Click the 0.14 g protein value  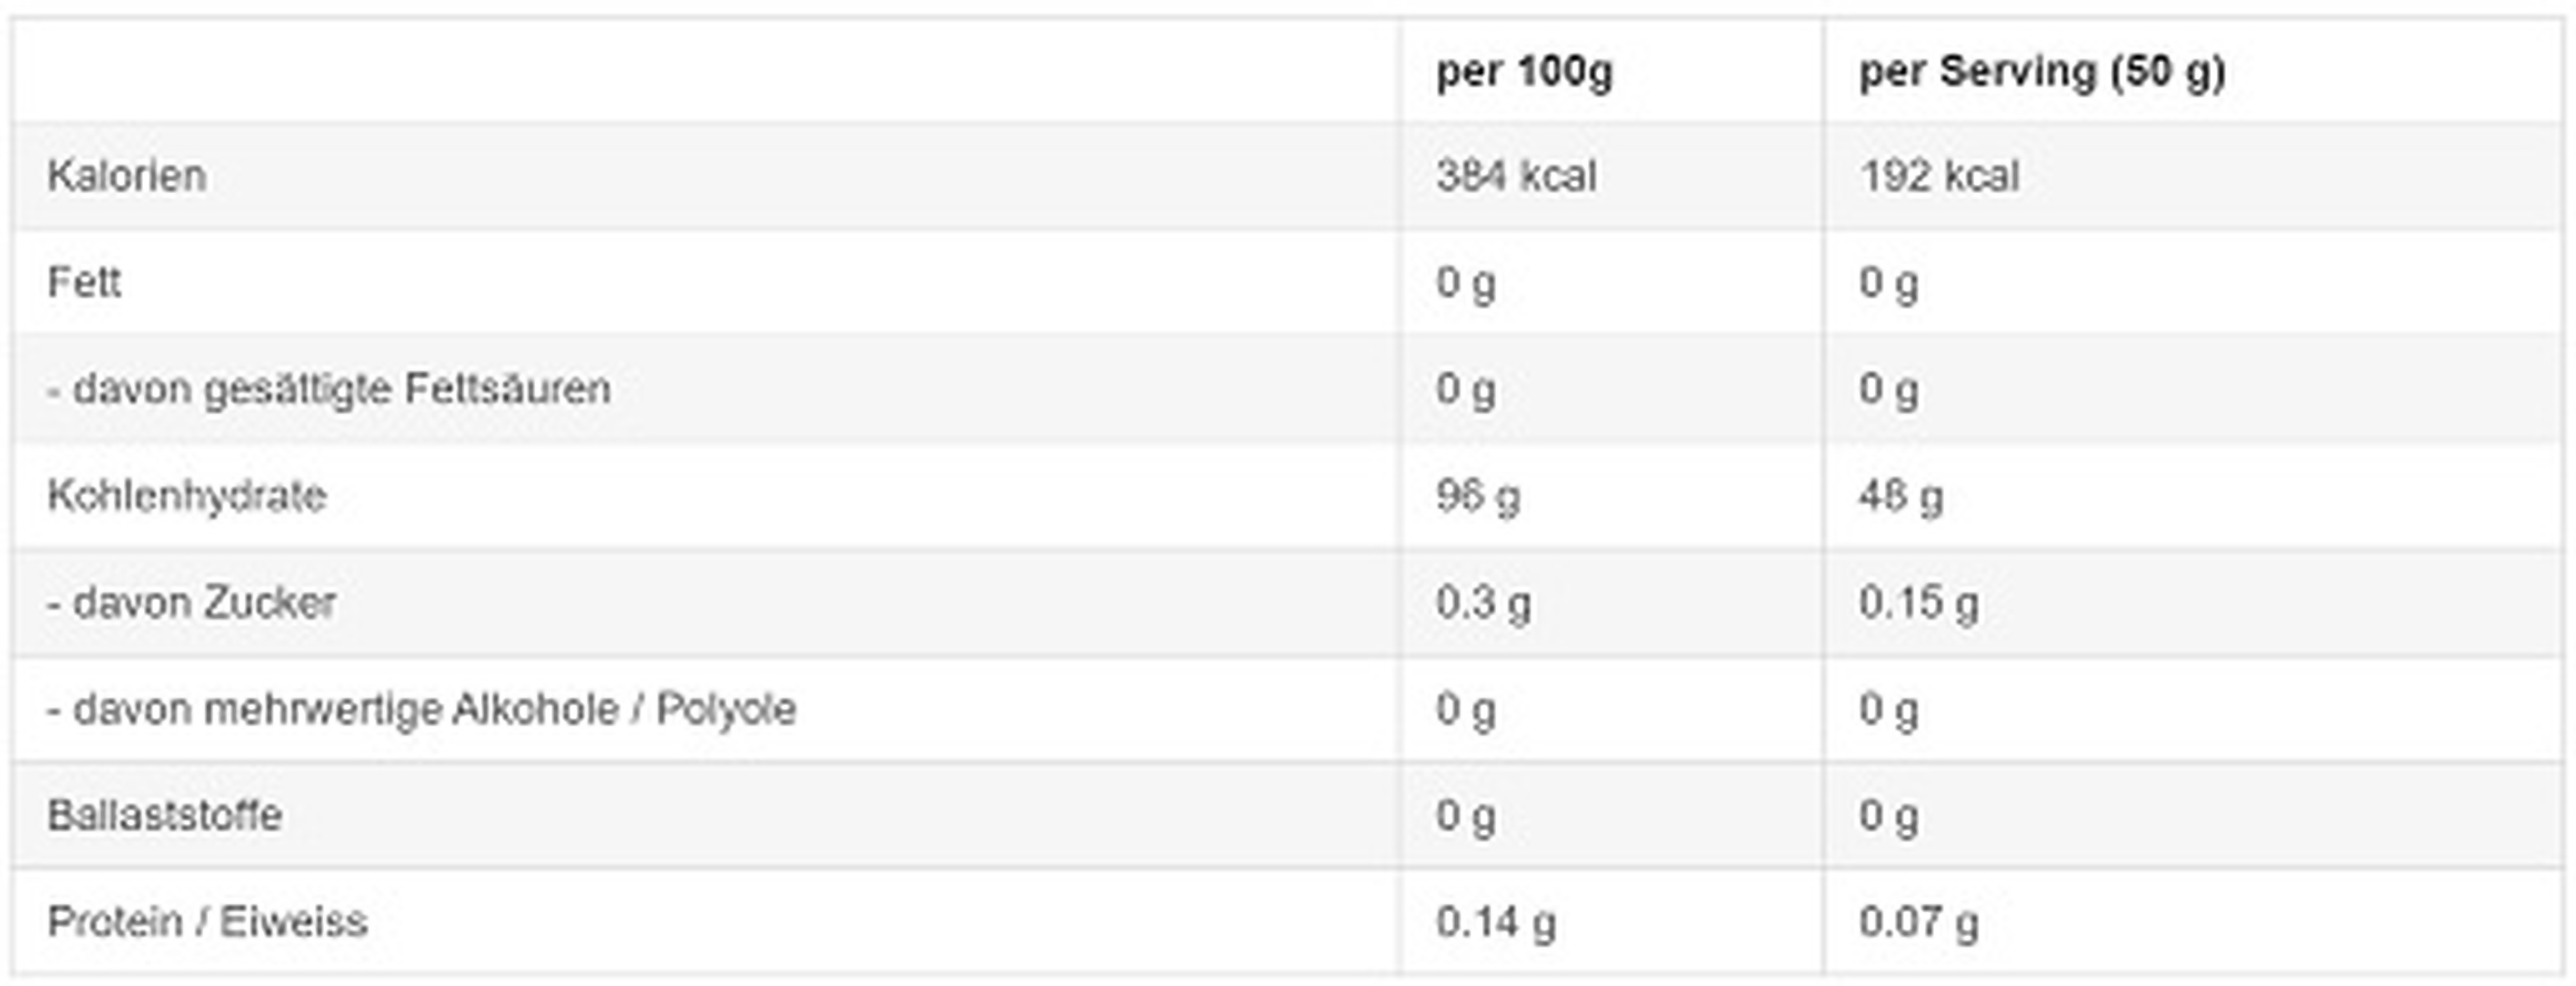[x=1495, y=922]
